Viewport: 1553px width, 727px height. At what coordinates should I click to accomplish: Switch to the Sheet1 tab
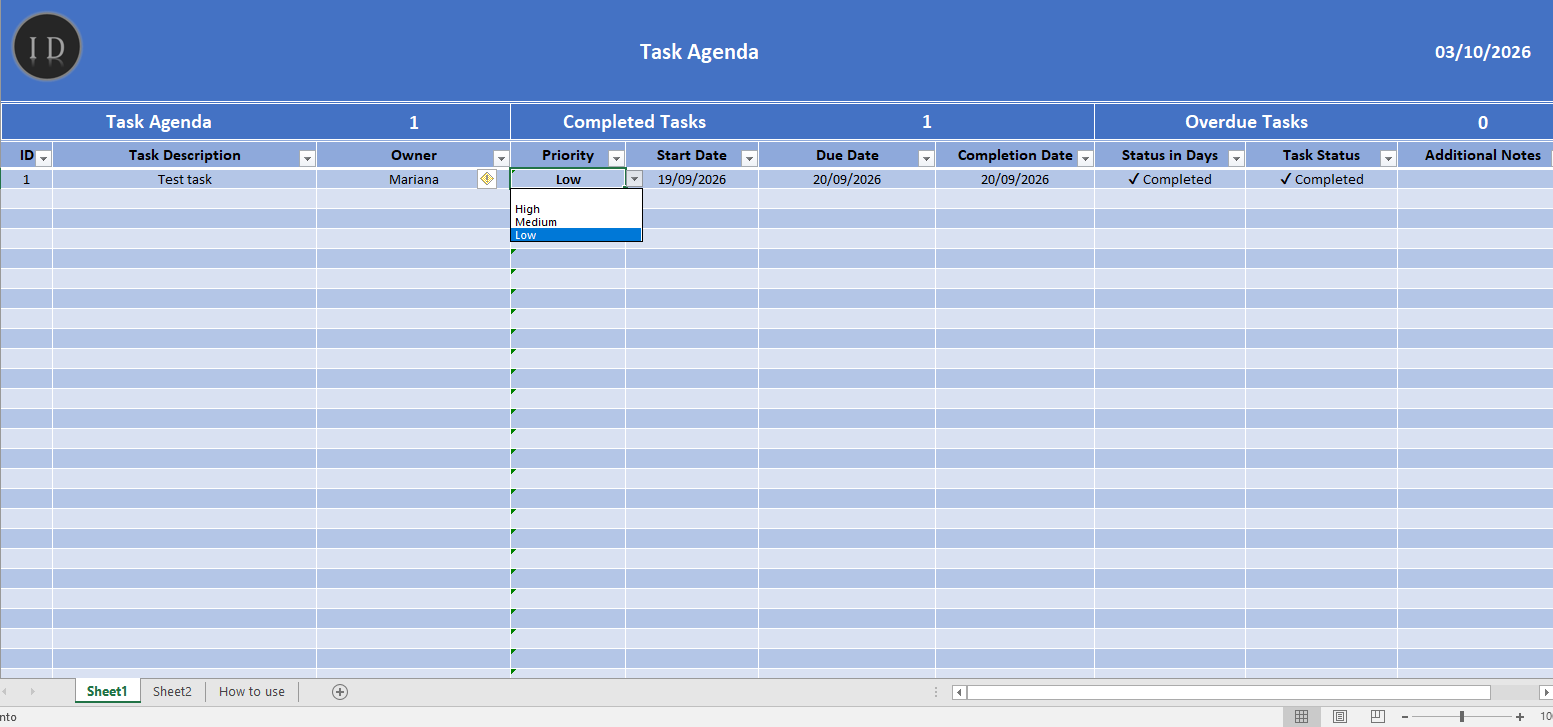point(107,691)
